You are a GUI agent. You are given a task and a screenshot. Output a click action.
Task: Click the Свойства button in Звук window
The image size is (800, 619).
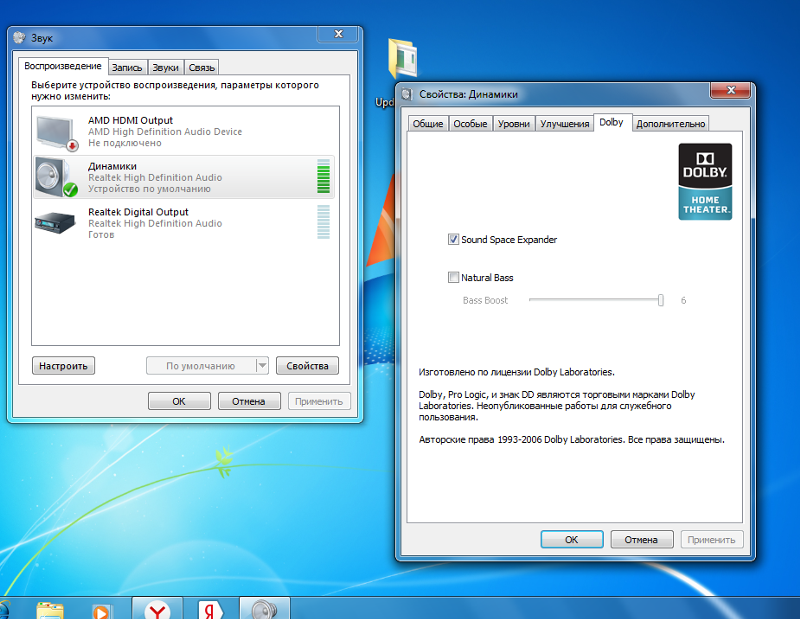pyautogui.click(x=307, y=365)
